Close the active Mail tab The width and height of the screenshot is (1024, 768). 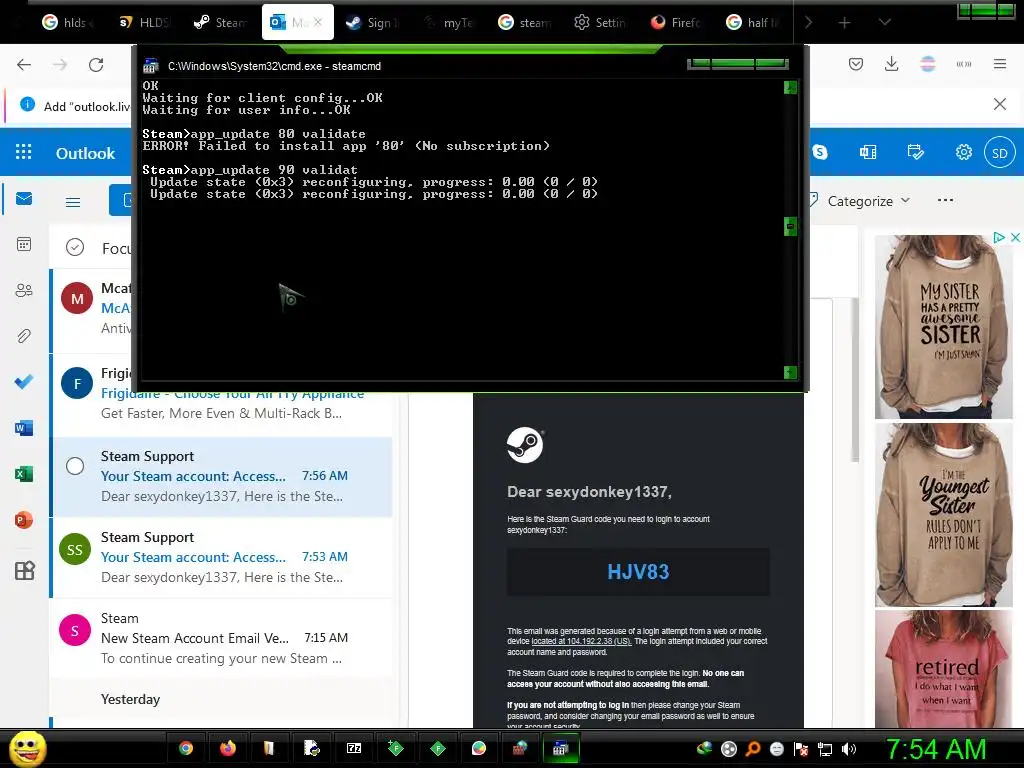click(318, 22)
